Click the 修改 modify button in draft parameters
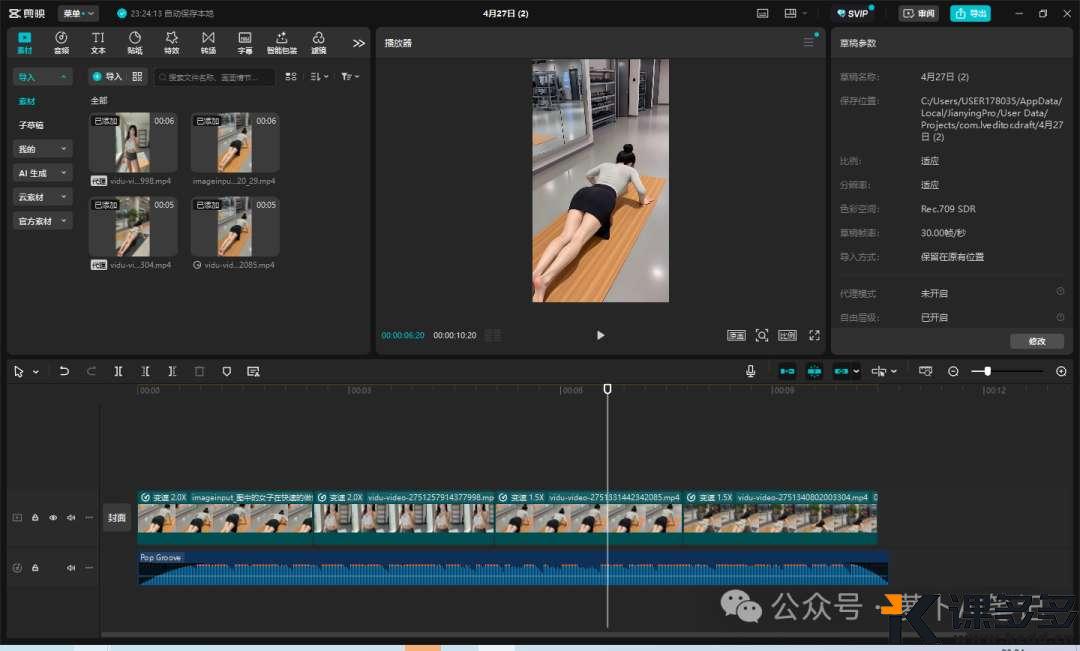 click(1037, 341)
